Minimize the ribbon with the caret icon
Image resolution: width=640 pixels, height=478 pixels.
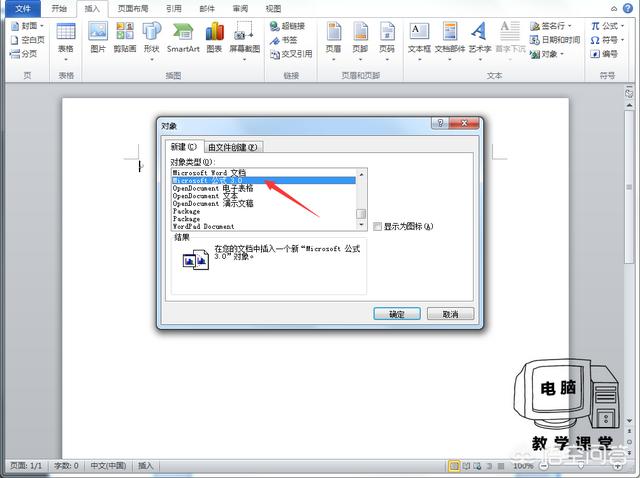pos(614,9)
